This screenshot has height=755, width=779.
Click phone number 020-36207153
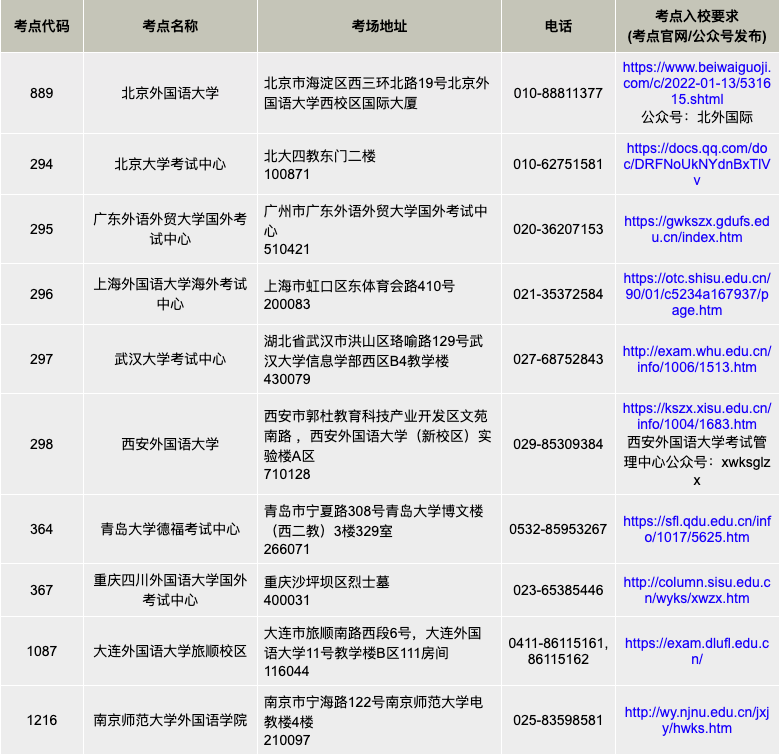(558, 229)
